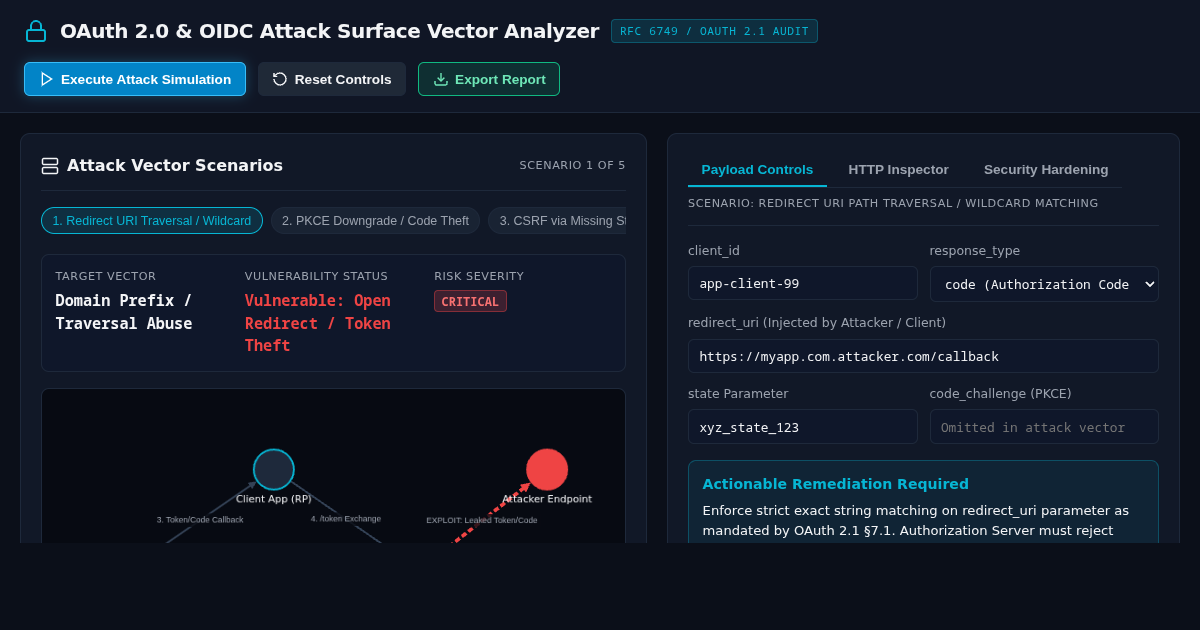This screenshot has width=1200, height=630.
Task: Switch to the Security Hardening tab
Action: (1046, 169)
